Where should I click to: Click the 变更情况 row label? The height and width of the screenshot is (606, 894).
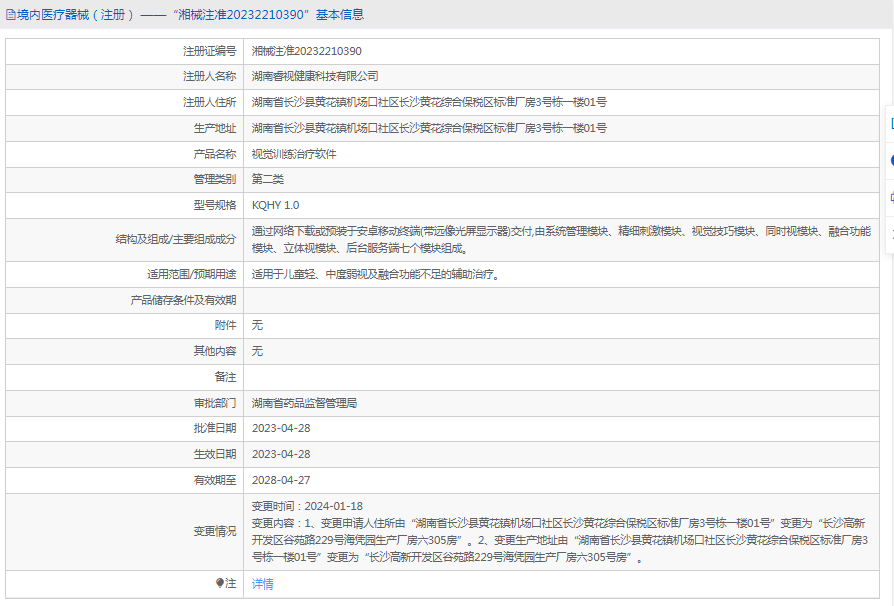click(215, 531)
